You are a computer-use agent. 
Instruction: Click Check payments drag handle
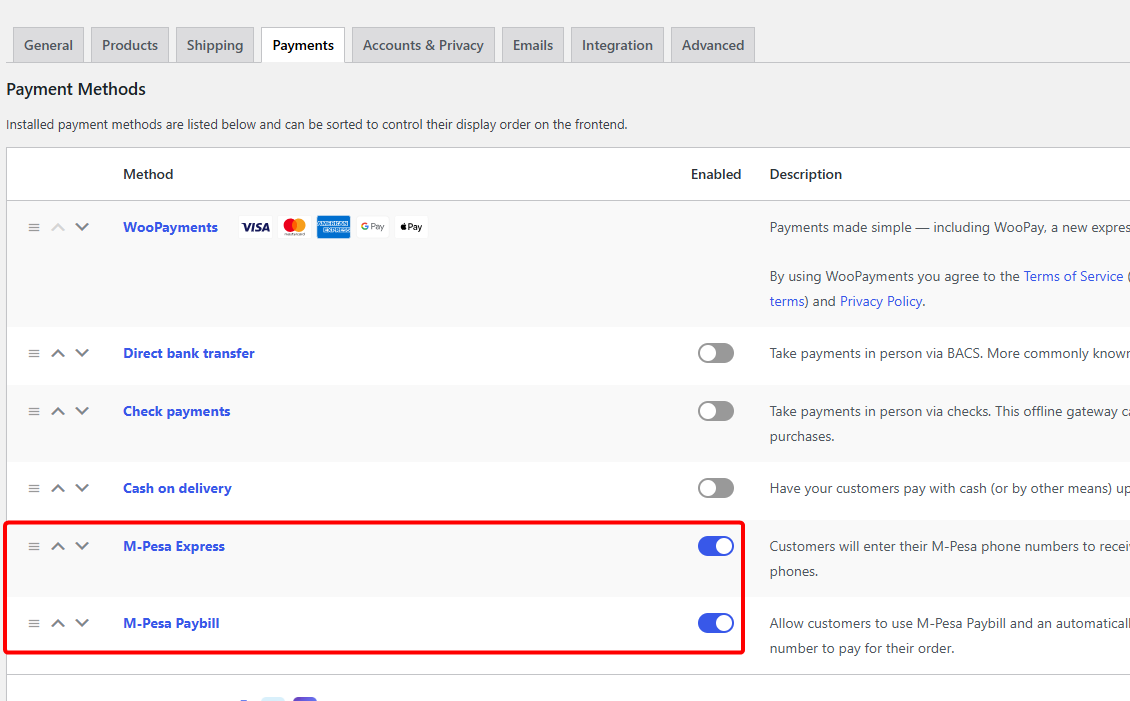(34, 411)
